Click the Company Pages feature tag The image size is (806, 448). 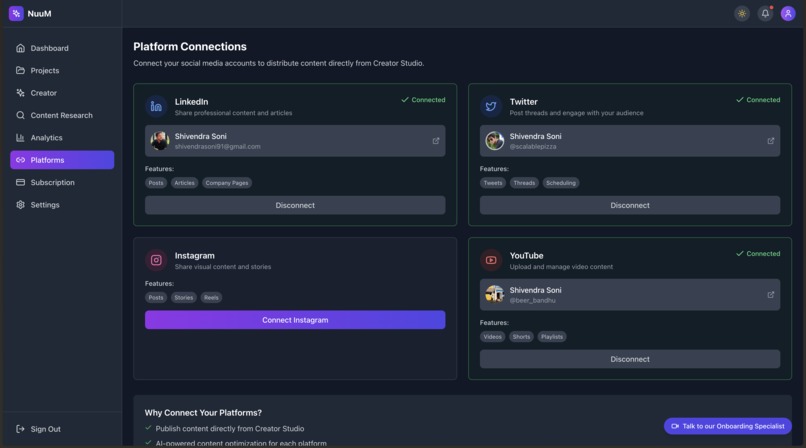tap(227, 183)
